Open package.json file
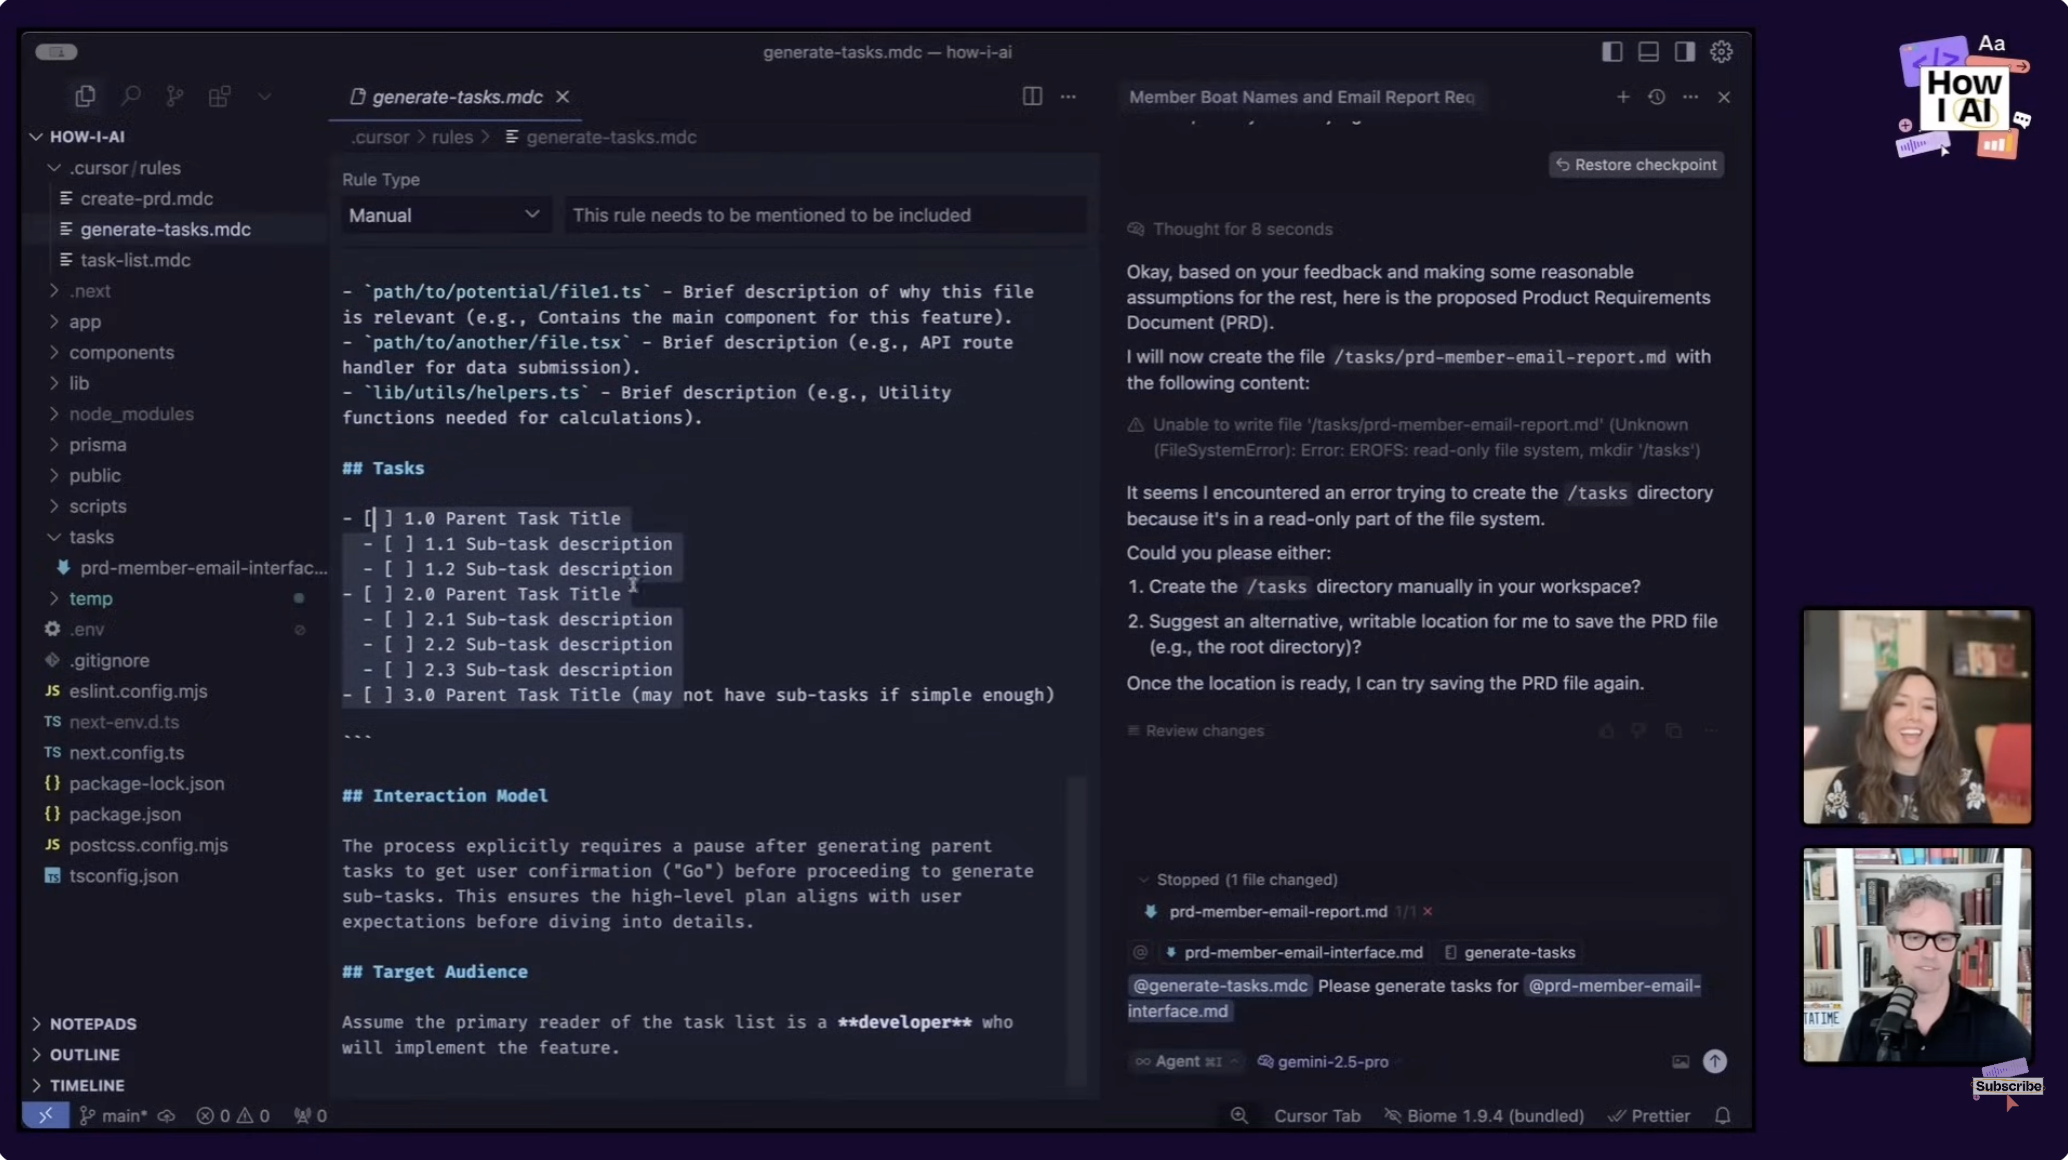The width and height of the screenshot is (2068, 1160). click(125, 814)
